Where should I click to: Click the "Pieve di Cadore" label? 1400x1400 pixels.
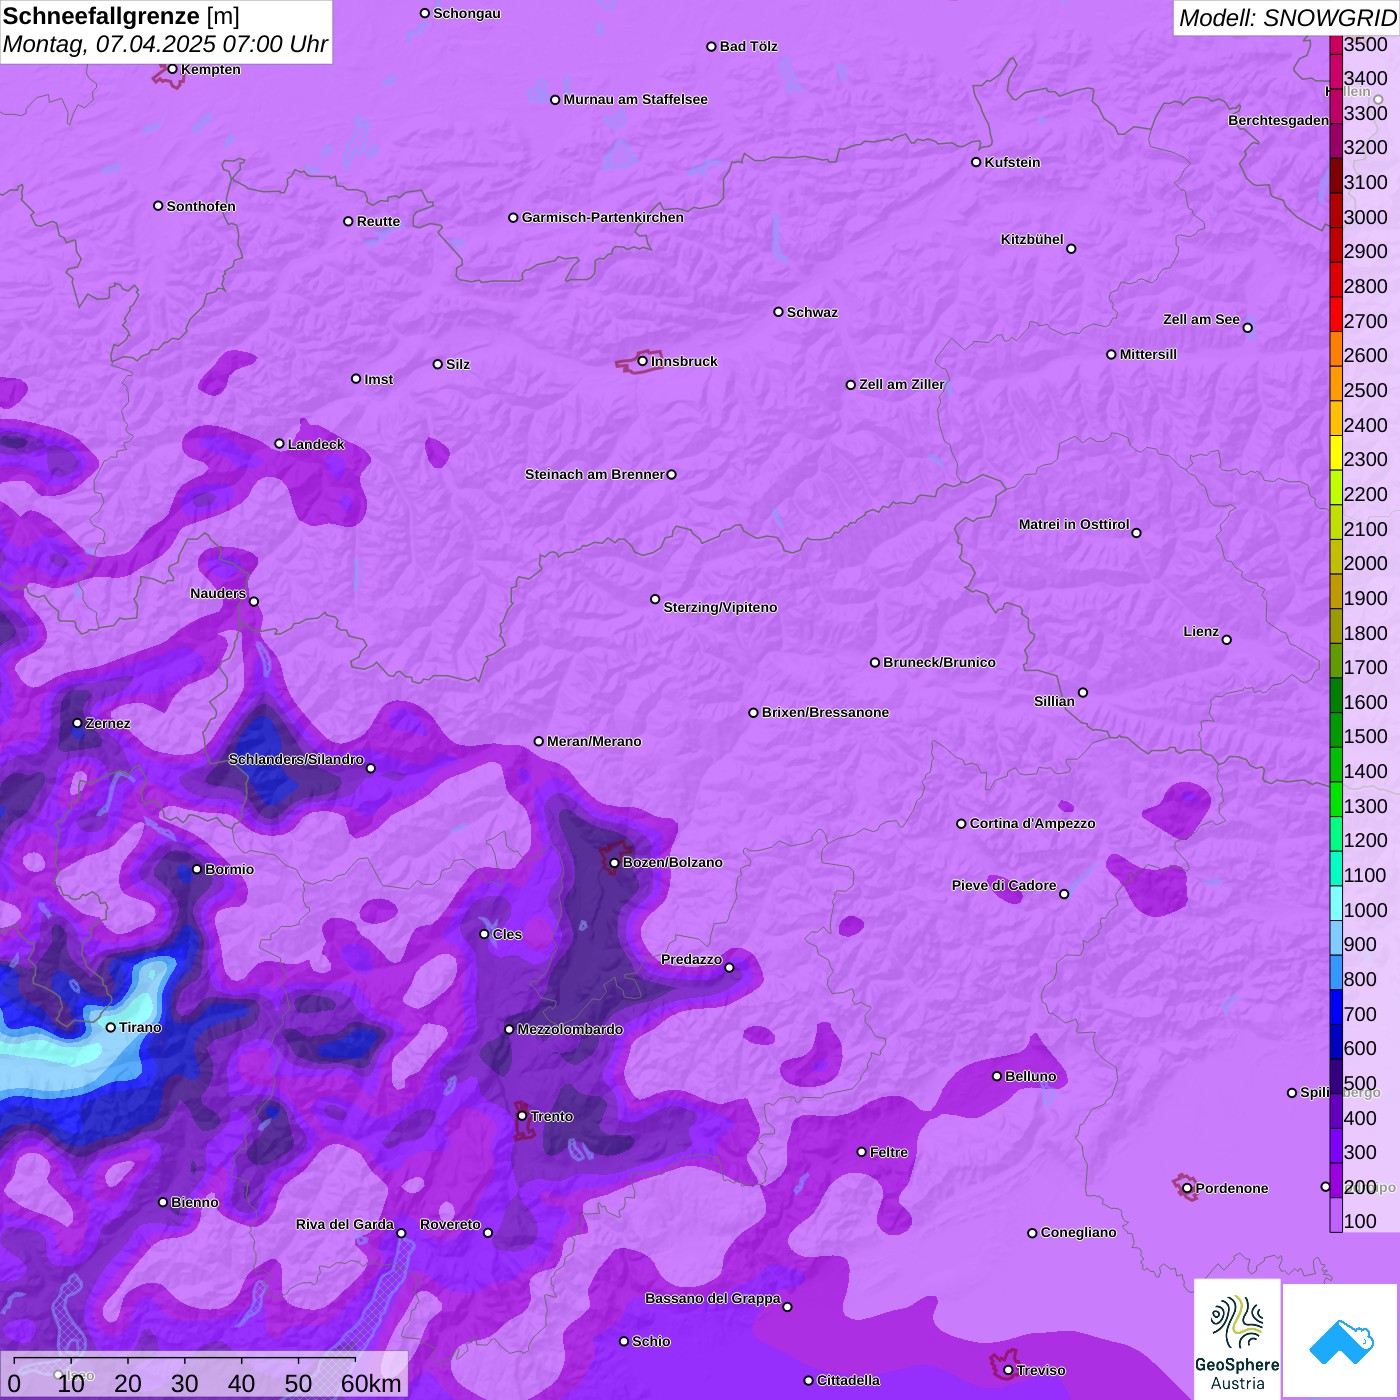(x=1004, y=885)
